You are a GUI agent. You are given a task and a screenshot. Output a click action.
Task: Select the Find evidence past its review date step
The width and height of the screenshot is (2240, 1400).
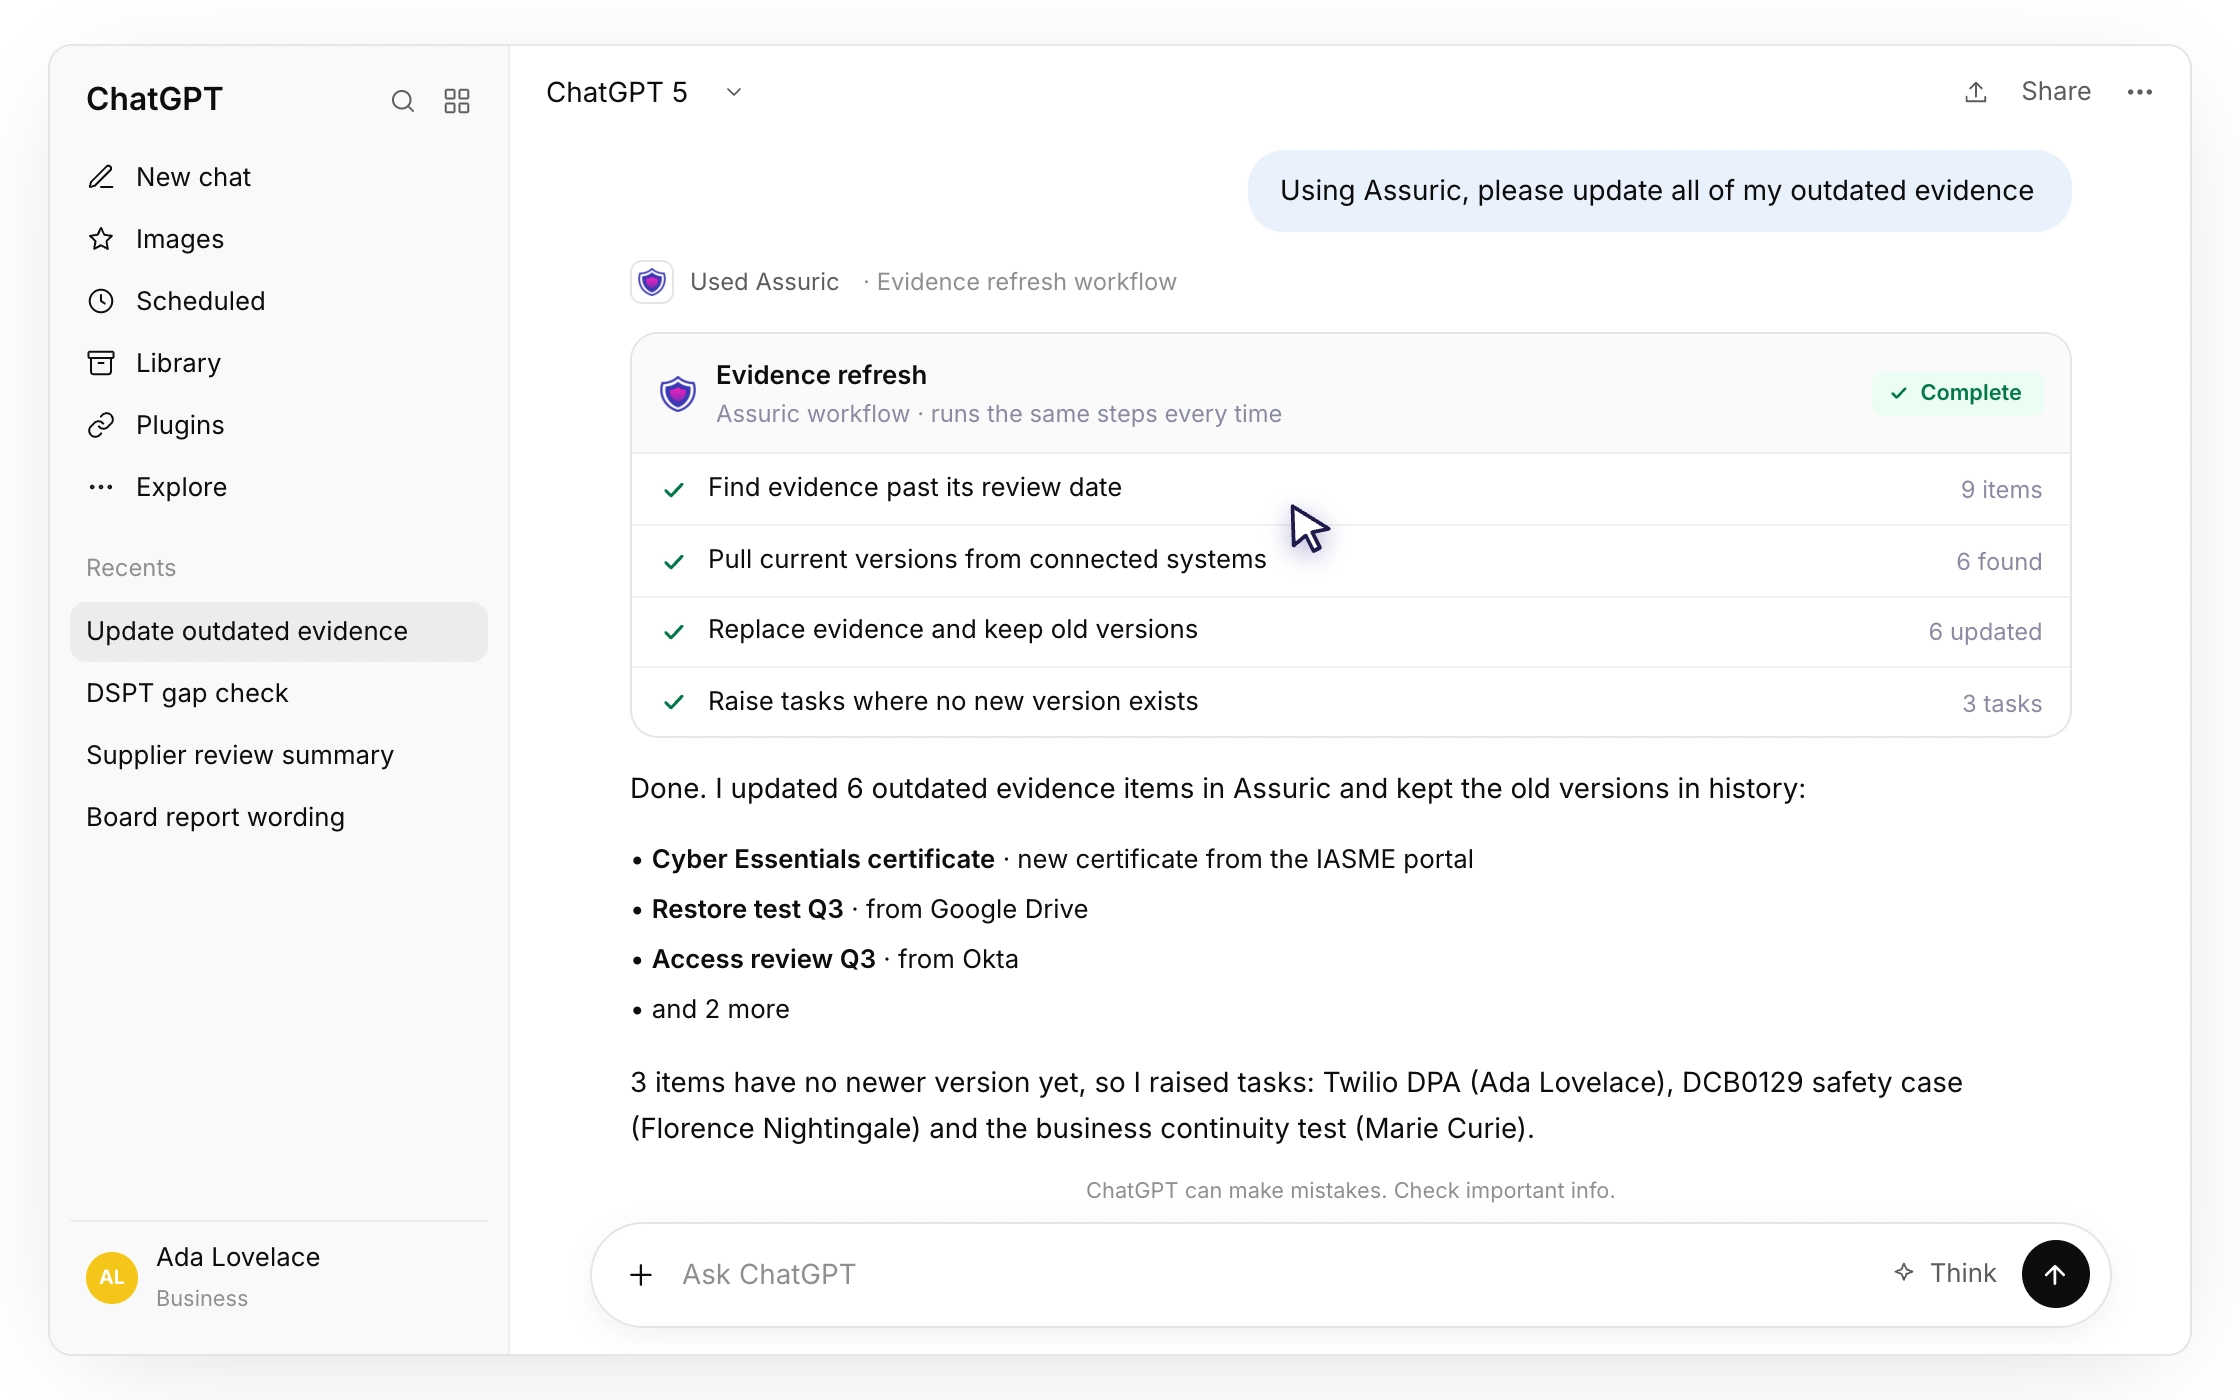pyautogui.click(x=1351, y=489)
